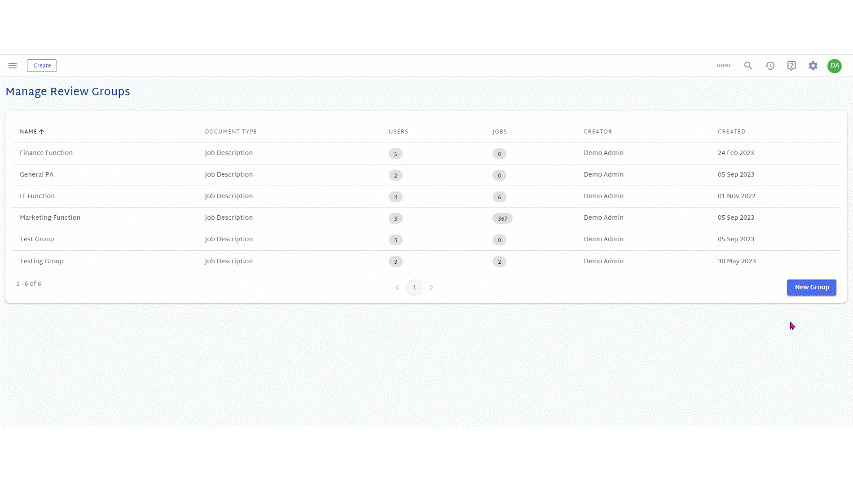Click the users badge for Marketing Function

coord(395,218)
